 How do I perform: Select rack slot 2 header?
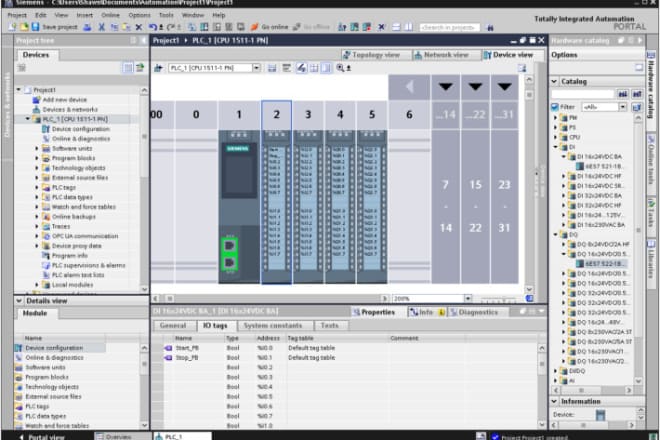point(277,115)
